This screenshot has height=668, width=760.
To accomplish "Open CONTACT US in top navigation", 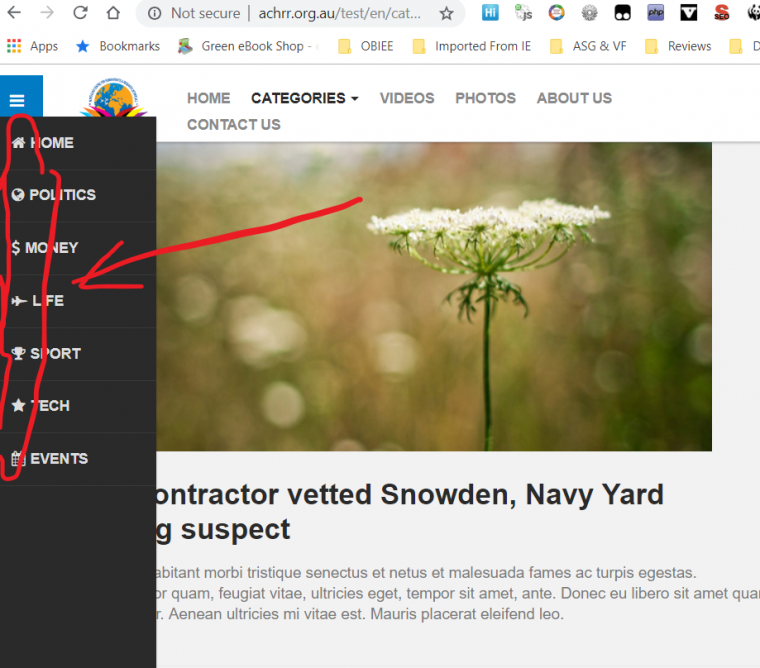I will pos(234,125).
